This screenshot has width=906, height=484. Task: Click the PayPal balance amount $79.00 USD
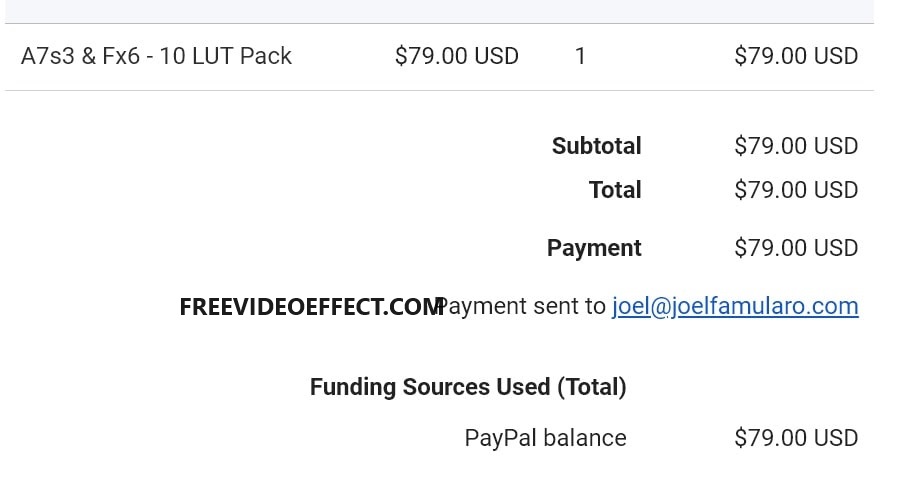tap(795, 438)
